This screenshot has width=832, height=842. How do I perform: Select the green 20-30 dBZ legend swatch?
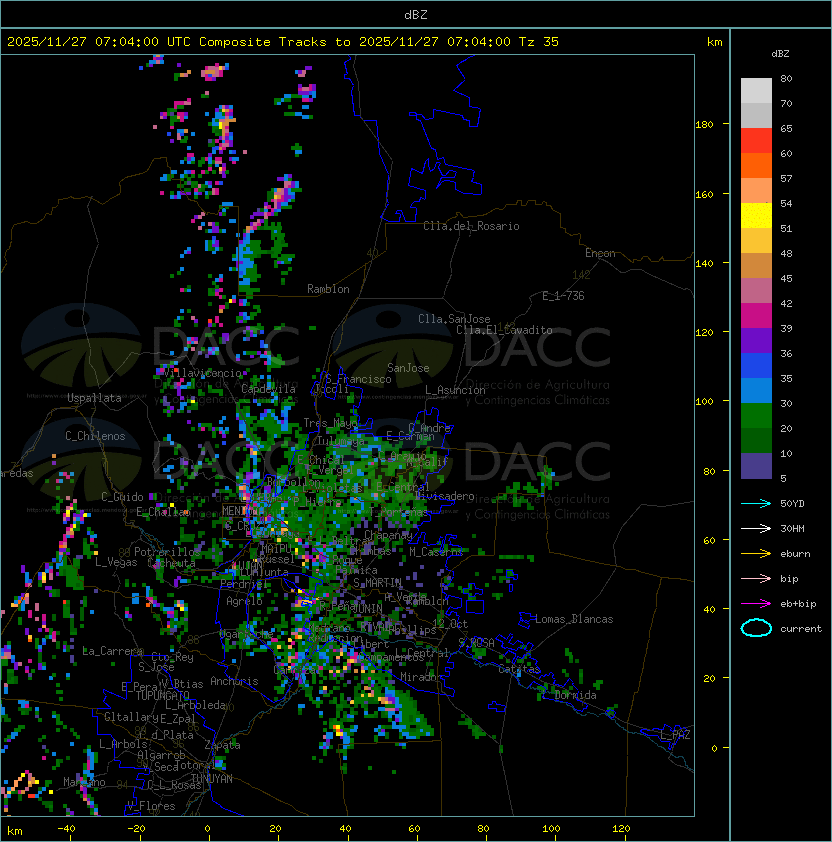pos(756,416)
